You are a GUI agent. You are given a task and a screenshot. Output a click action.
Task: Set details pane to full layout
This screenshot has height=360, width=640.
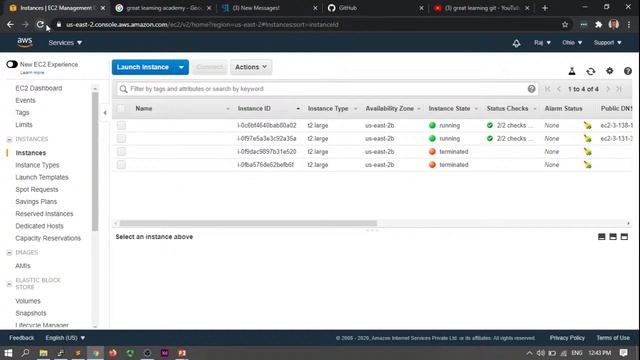coord(624,237)
